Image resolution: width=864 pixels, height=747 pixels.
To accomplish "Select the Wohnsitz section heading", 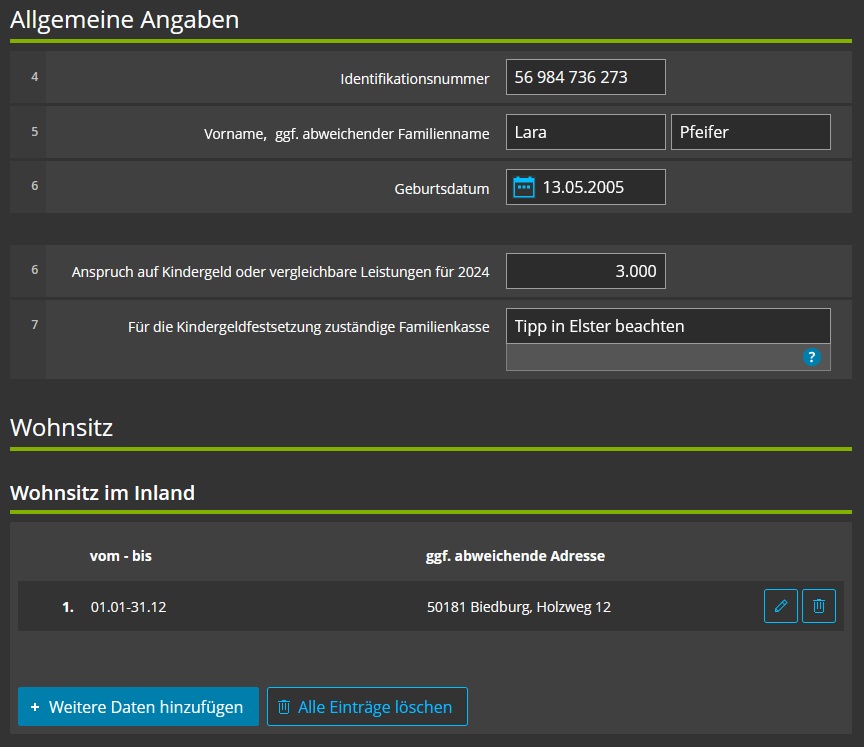I will pyautogui.click(x=62, y=426).
